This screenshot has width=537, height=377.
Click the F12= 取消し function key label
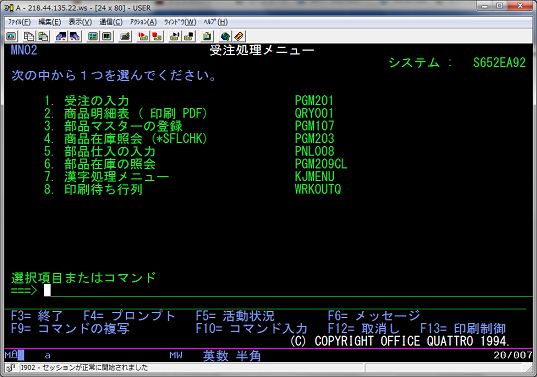coord(363,328)
